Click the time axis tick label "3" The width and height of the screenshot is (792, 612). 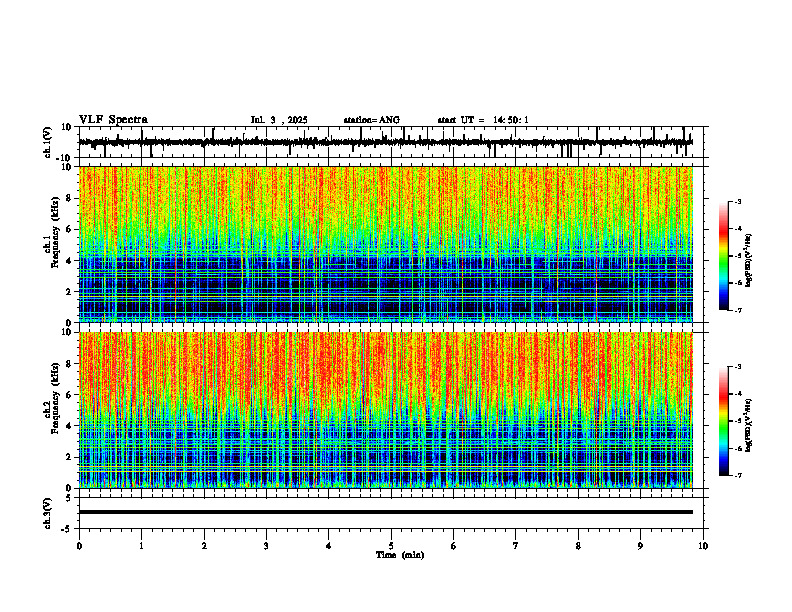tap(266, 546)
